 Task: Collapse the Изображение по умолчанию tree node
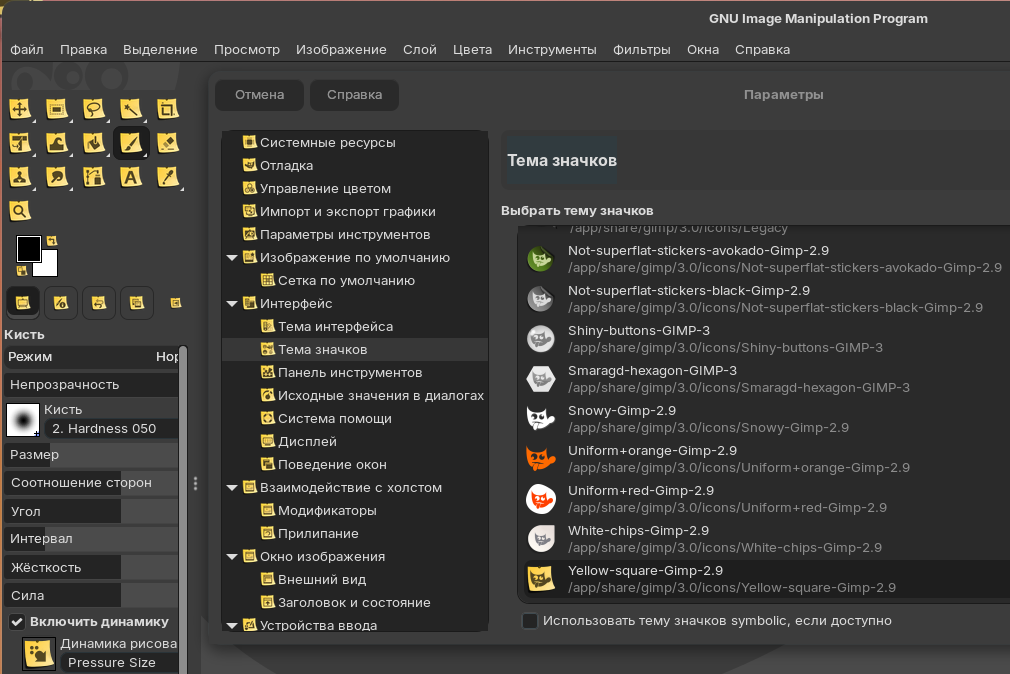click(x=232, y=258)
